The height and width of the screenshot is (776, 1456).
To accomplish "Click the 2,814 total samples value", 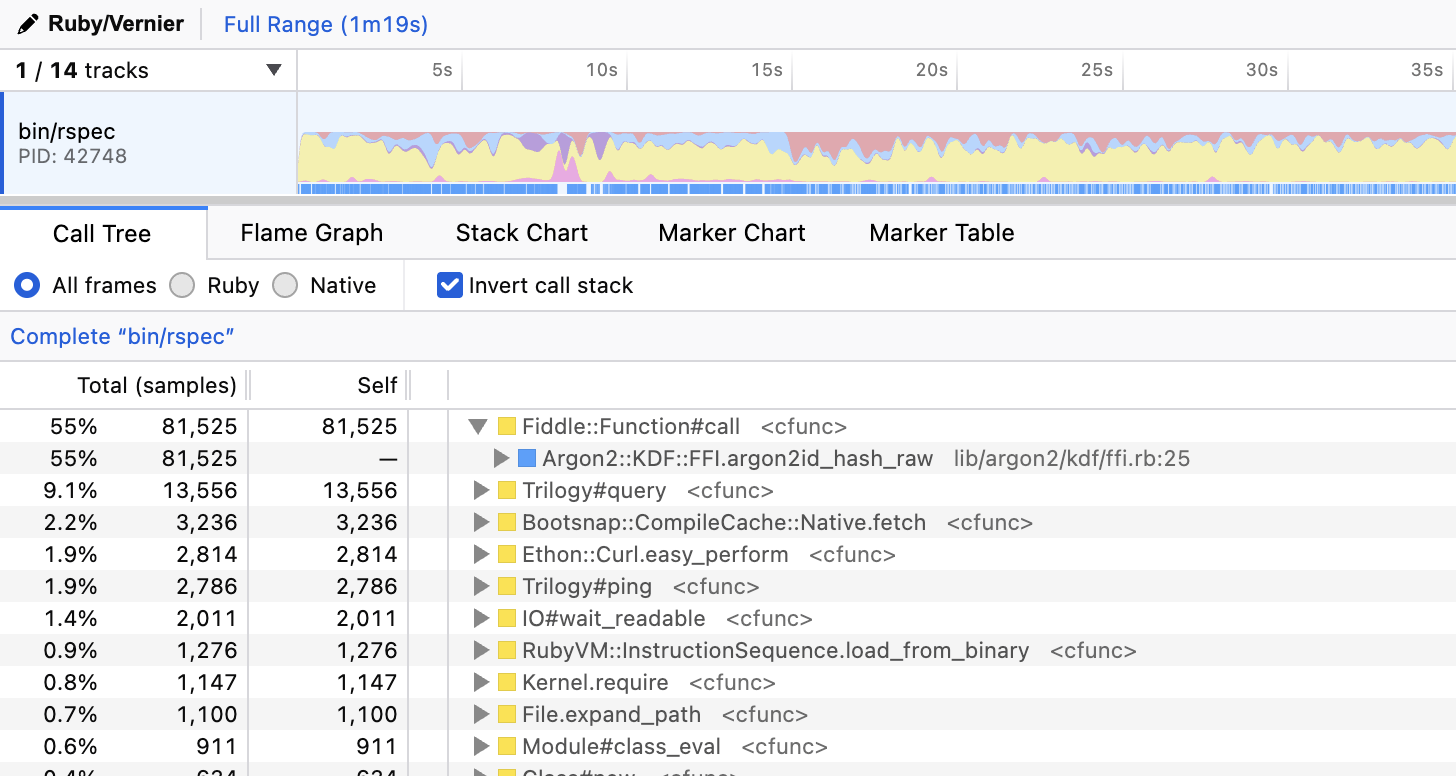I will (207, 555).
